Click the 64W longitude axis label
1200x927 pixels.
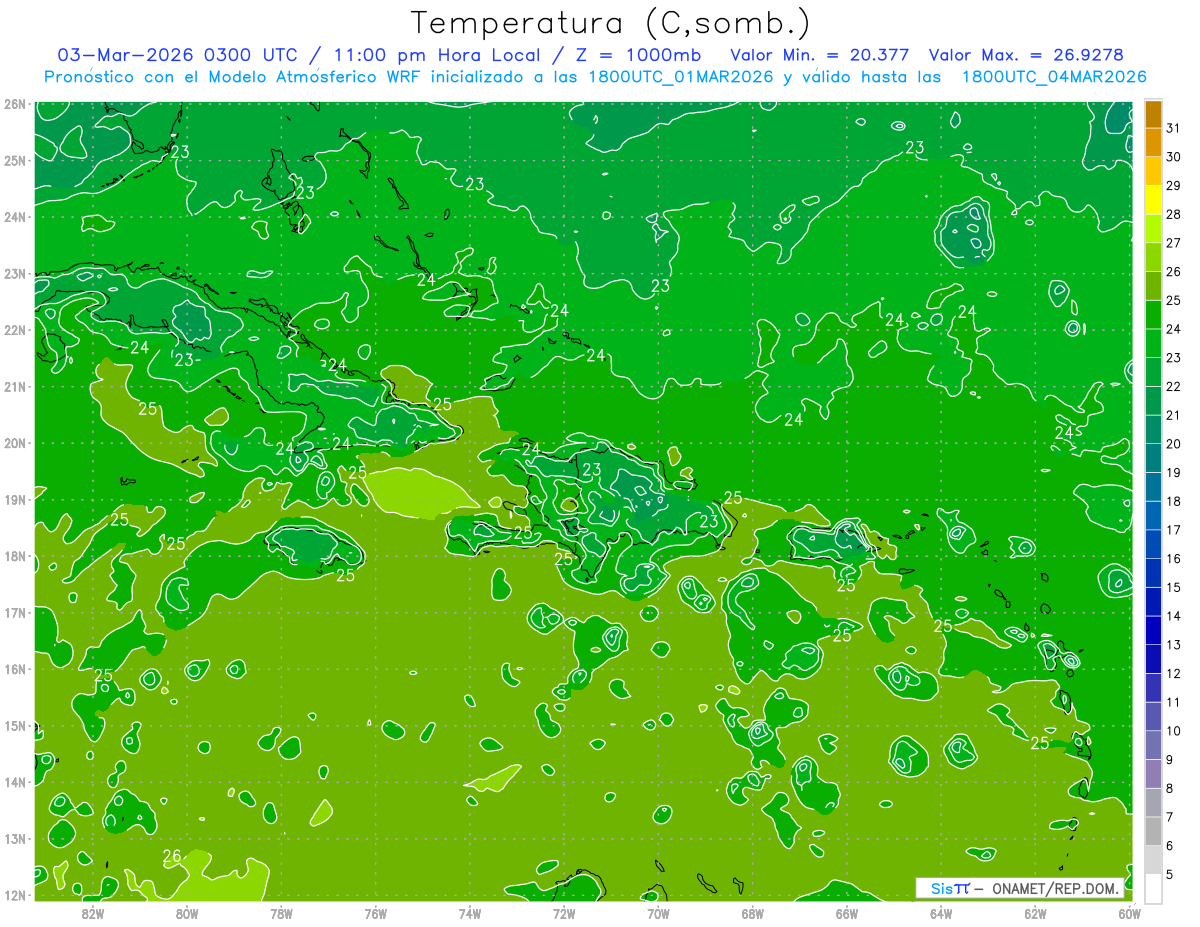click(x=941, y=913)
